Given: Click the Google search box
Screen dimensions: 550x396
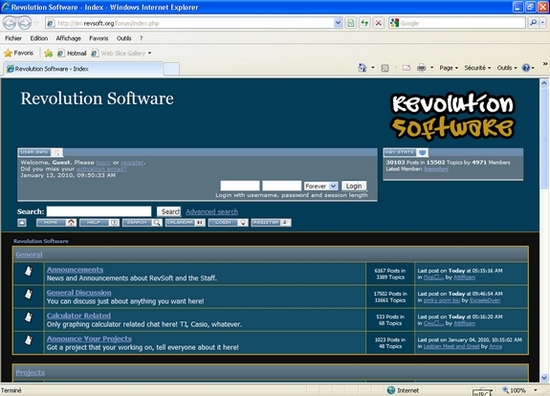Looking at the screenshot, I should point(457,23).
